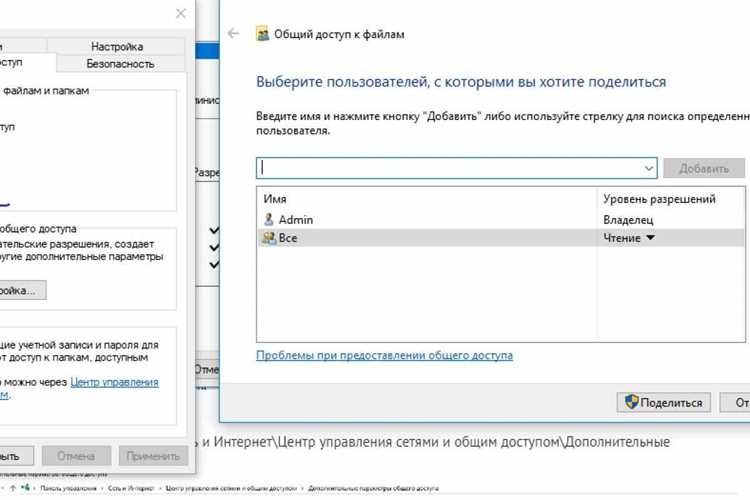Open the Чтение permission dropdown for Все
The image size is (750, 500).
650,238
